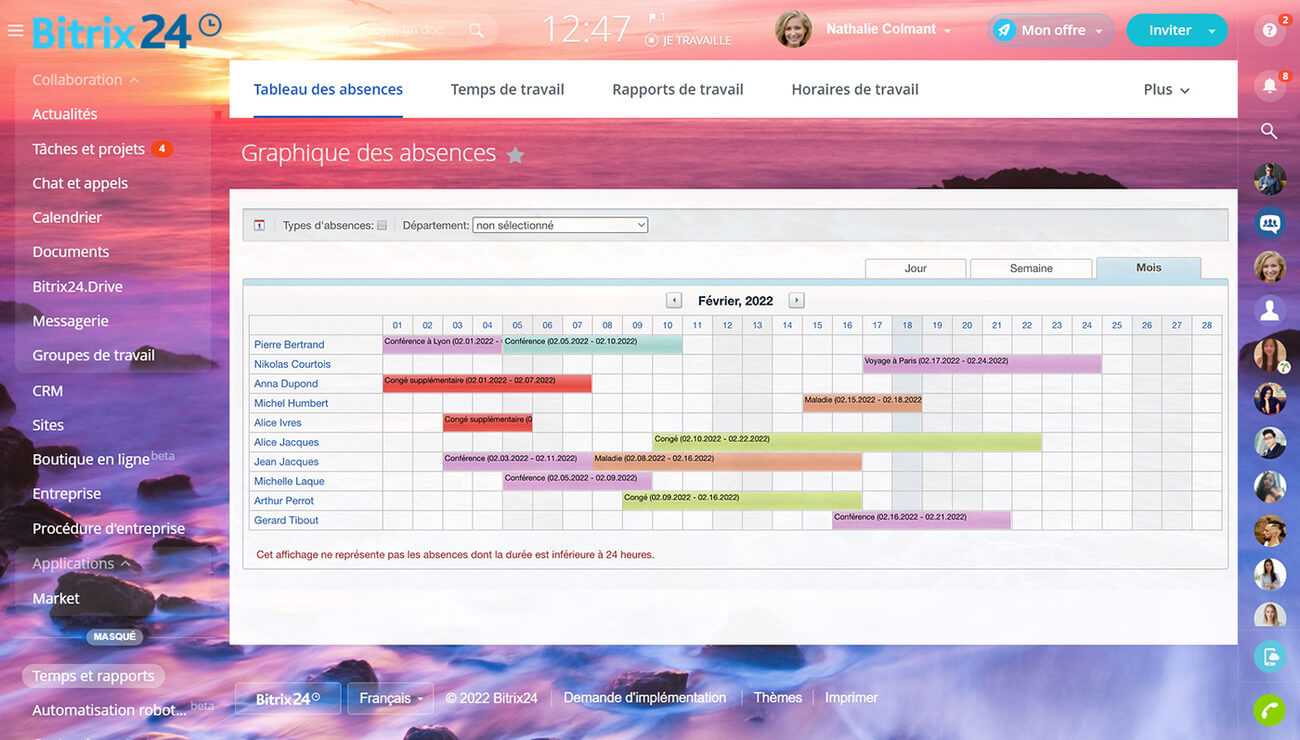Open the Département dropdown
This screenshot has height=740, width=1300.
coord(560,226)
